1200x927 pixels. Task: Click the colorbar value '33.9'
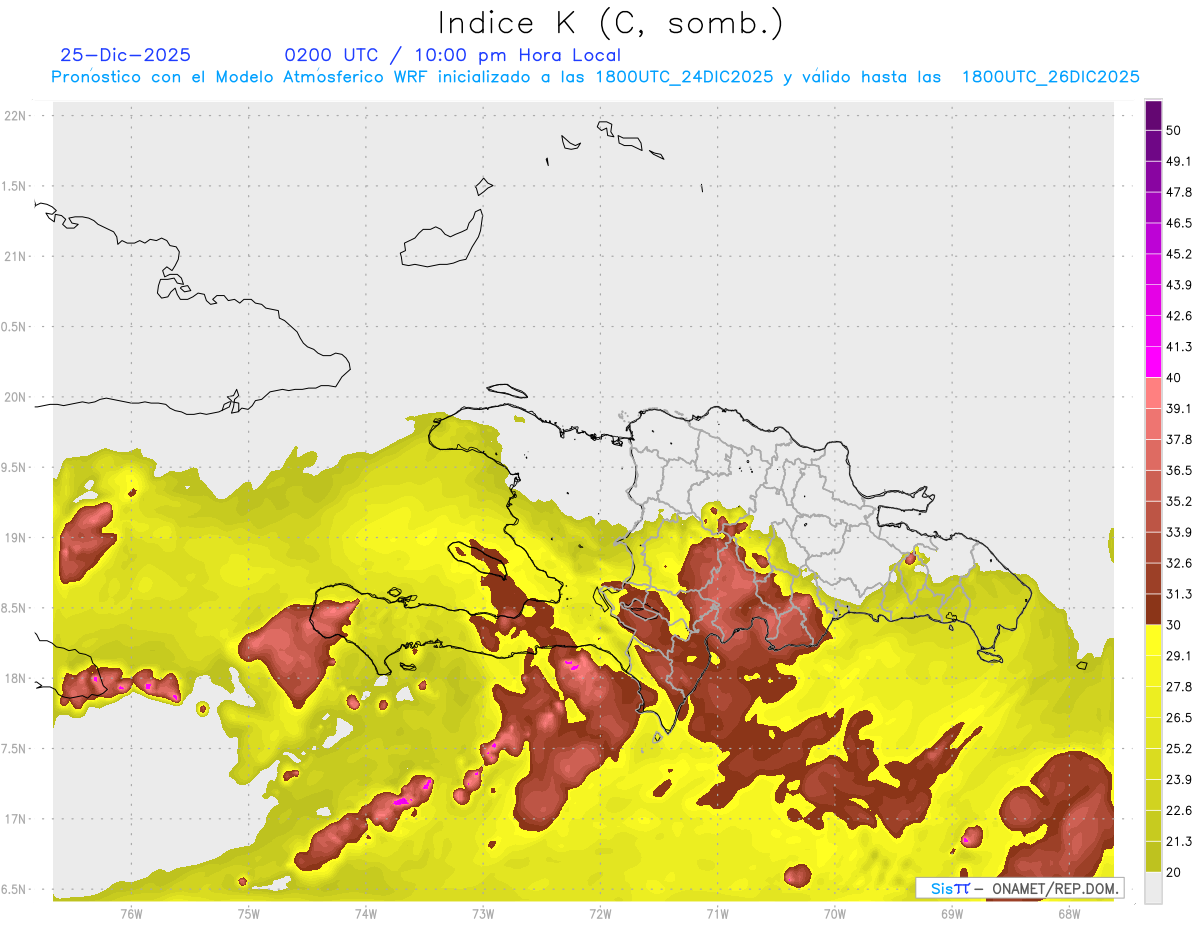pos(1179,532)
